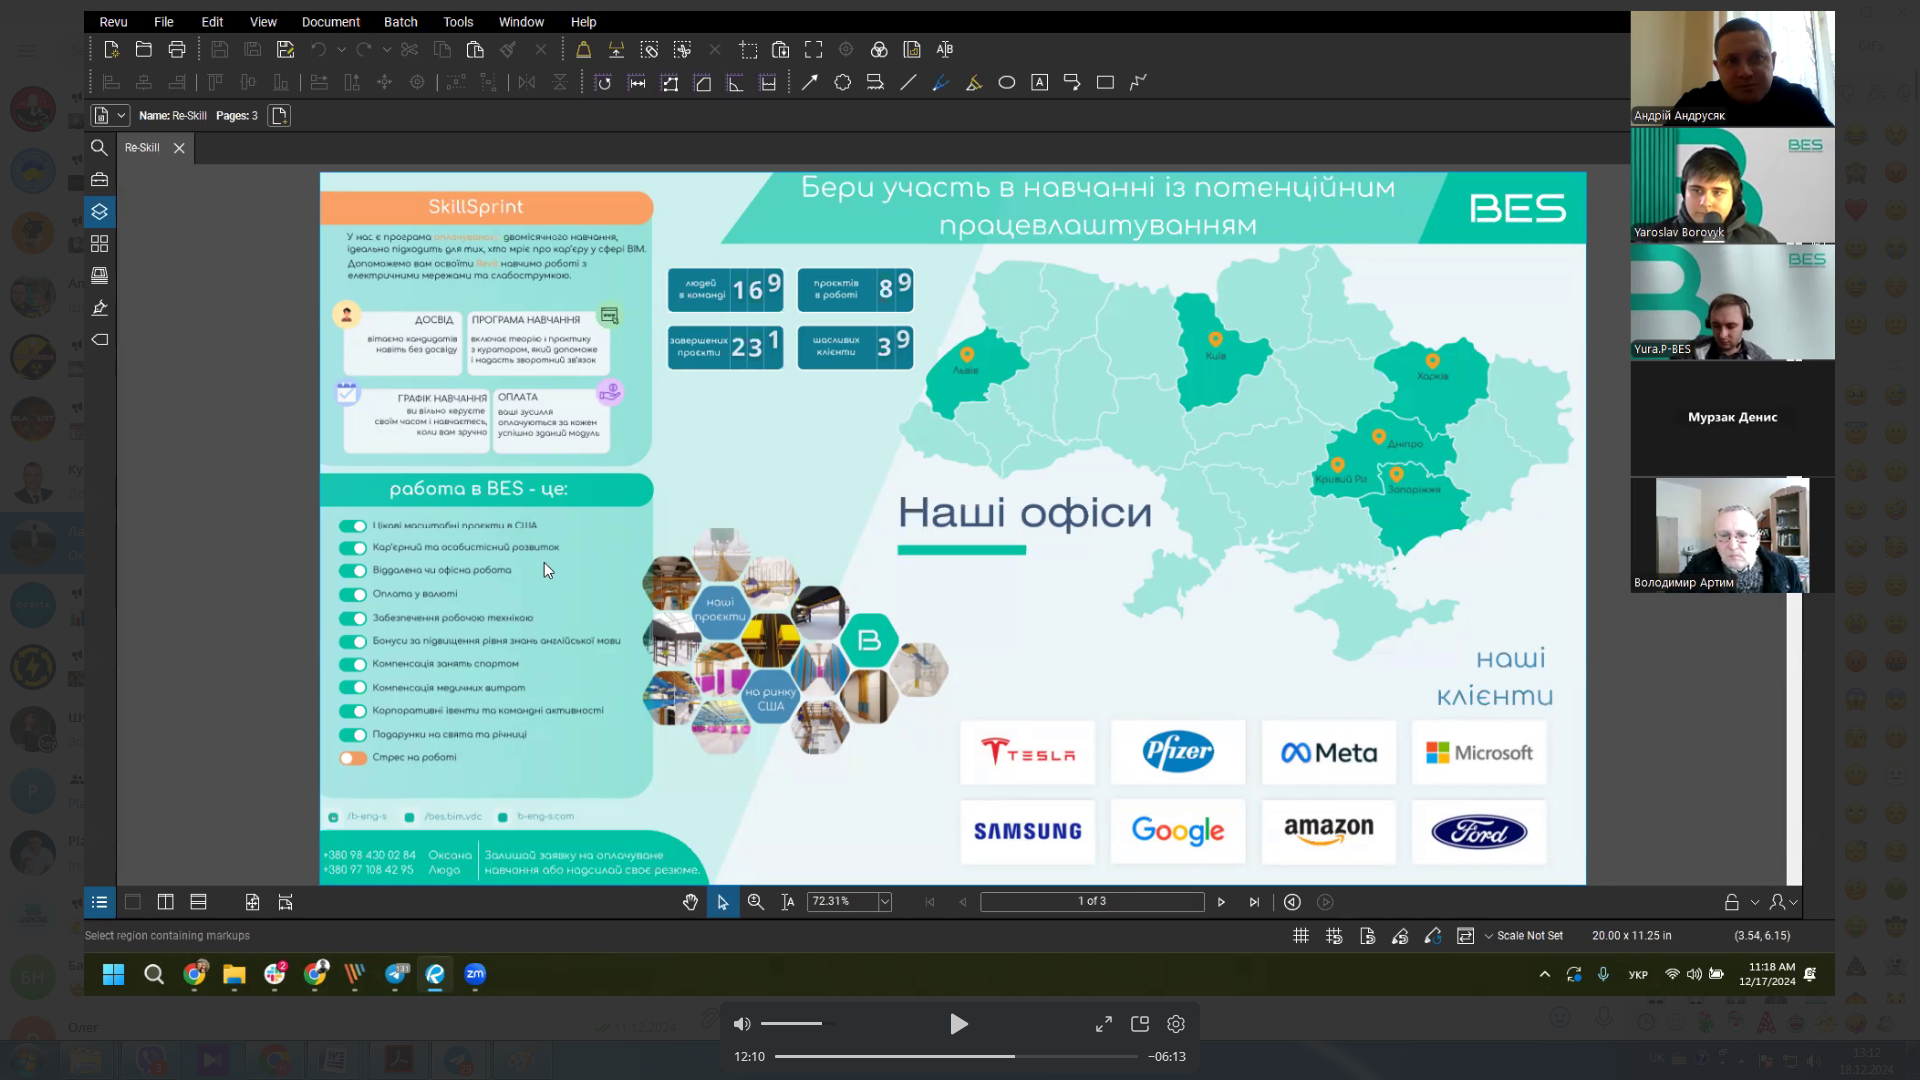Screen dimensions: 1920x1080
Task: Open video player settings gear
Action: point(1176,1024)
